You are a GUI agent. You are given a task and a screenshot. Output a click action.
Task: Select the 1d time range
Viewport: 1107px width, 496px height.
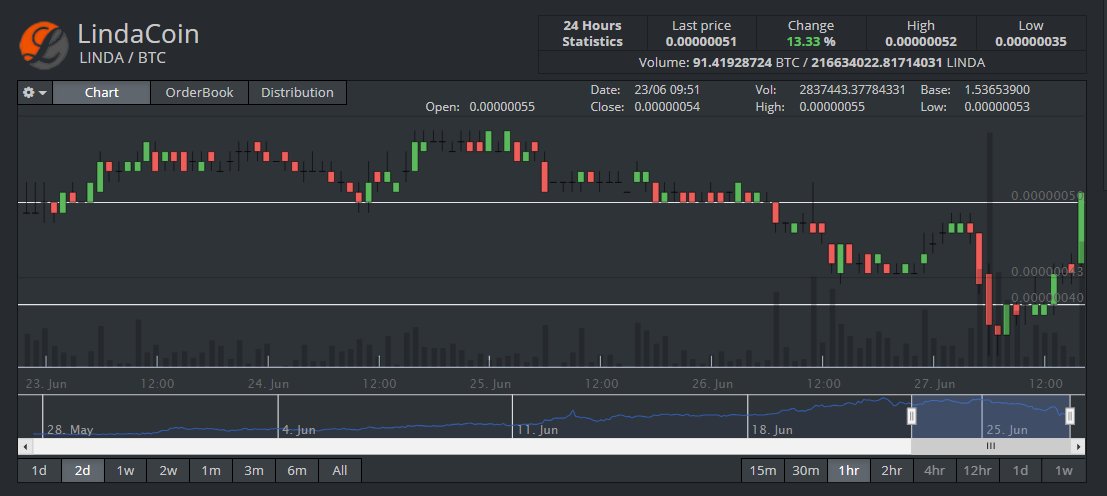pos(40,471)
